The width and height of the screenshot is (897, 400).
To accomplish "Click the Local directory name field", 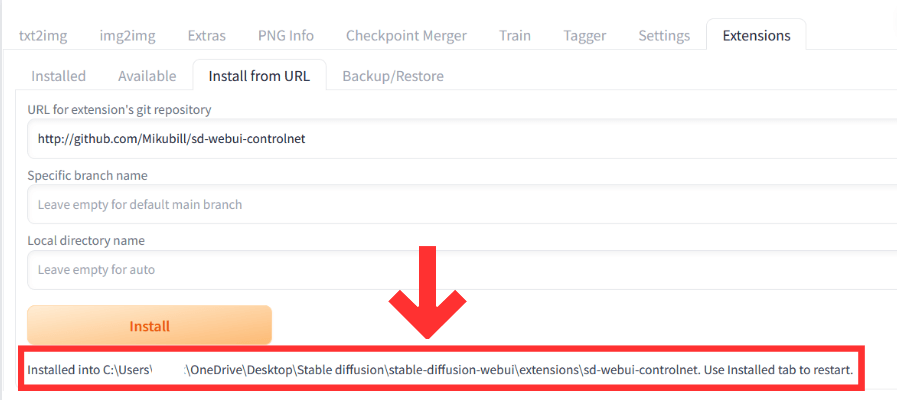I will (x=462, y=270).
